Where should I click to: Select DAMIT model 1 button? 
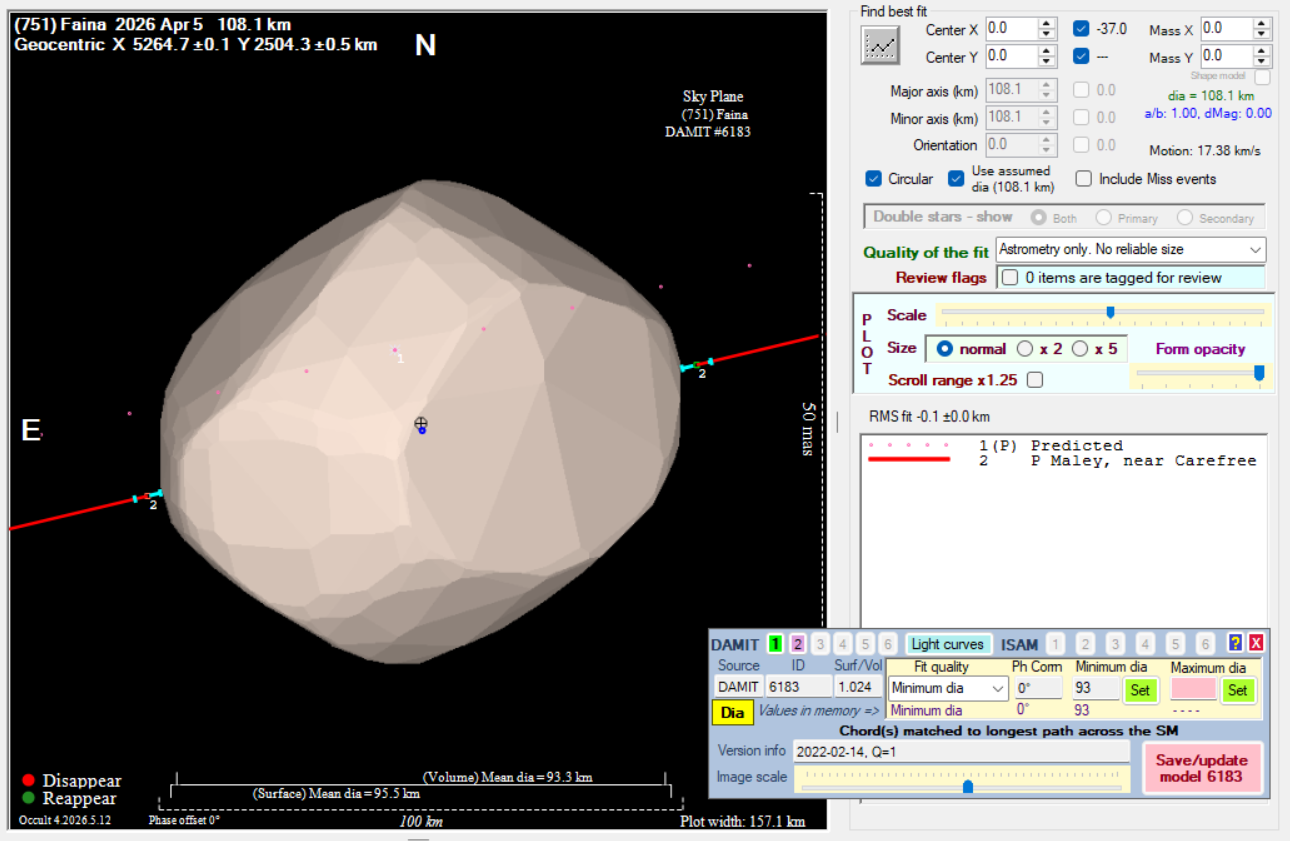pos(775,644)
